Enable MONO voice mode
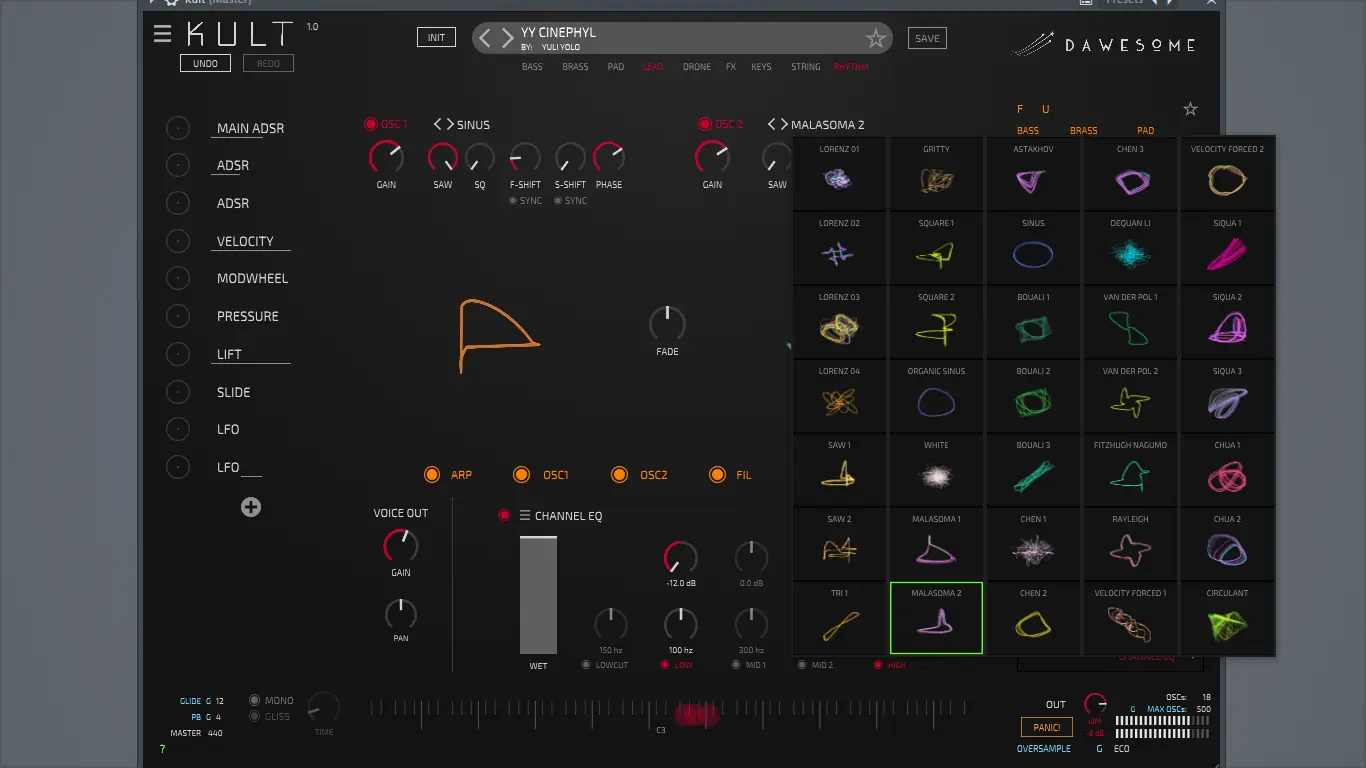 click(255, 701)
